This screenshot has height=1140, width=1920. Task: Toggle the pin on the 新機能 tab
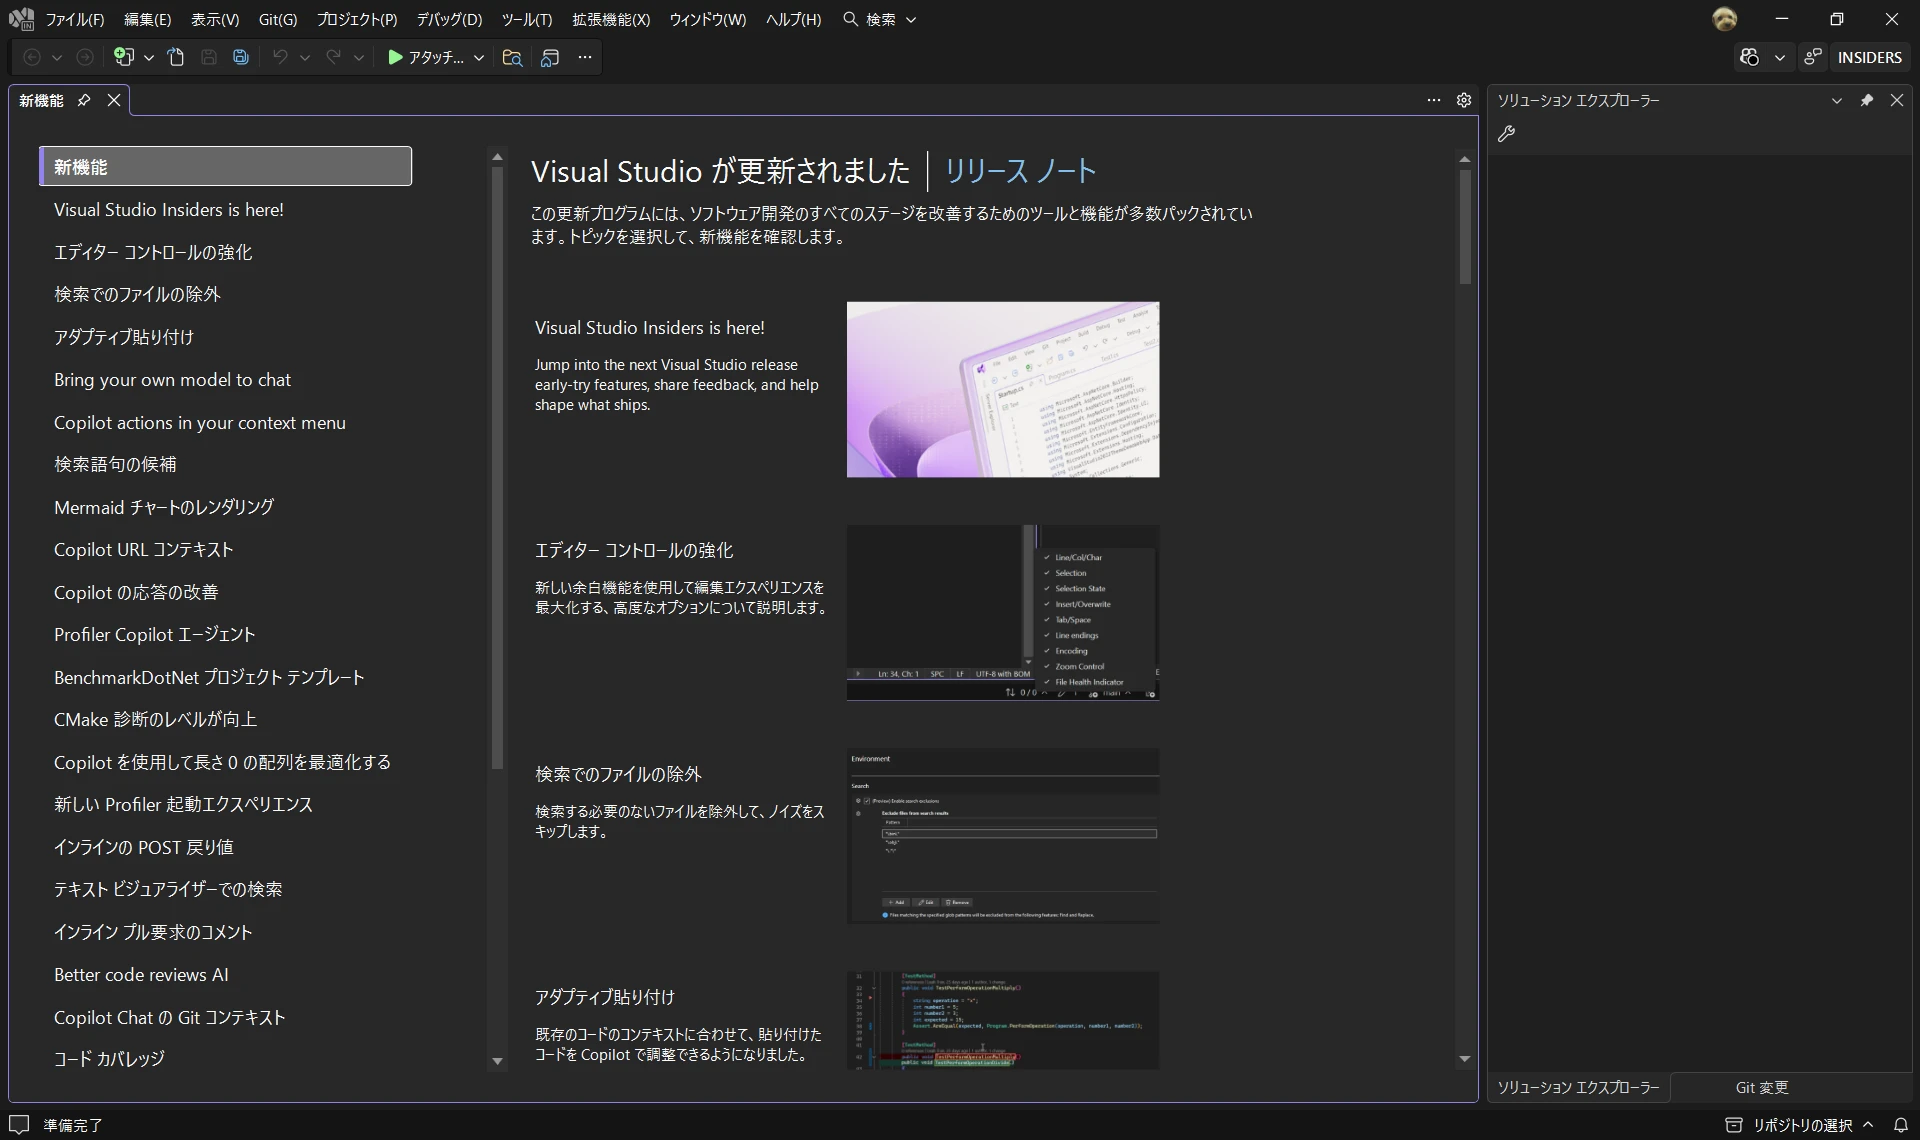click(x=84, y=100)
